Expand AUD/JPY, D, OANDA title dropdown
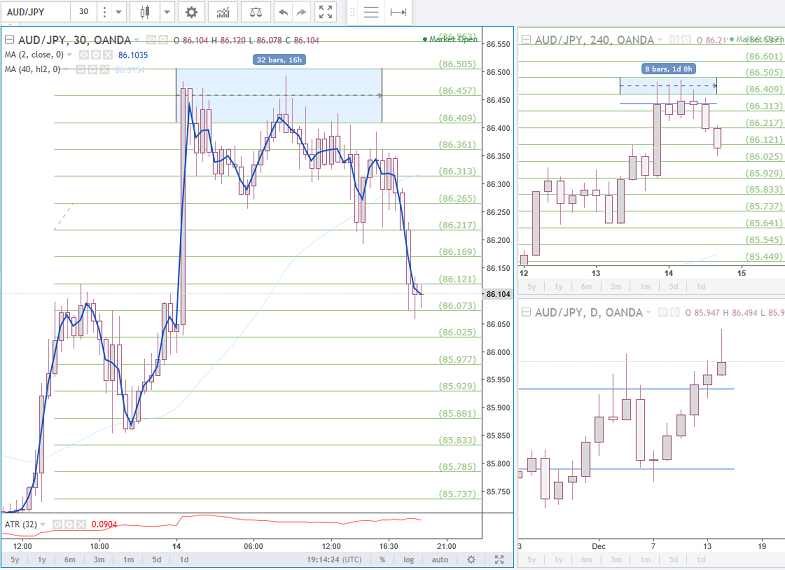785x570 pixels. tap(648, 312)
